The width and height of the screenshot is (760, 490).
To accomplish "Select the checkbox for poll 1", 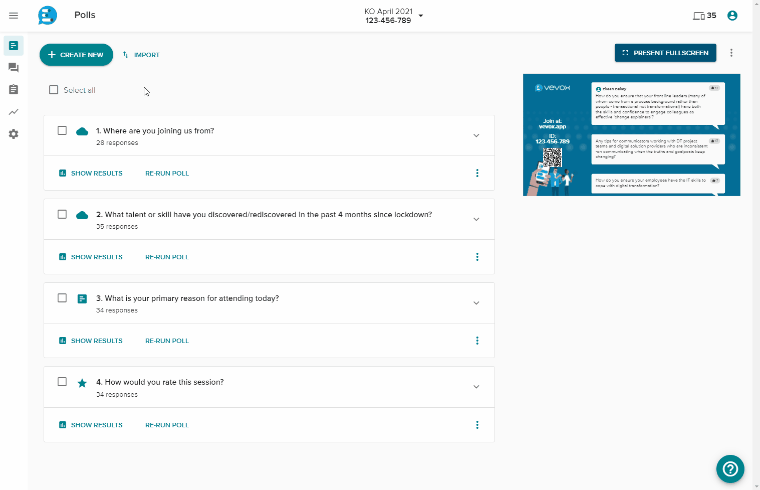I will click(x=62, y=130).
